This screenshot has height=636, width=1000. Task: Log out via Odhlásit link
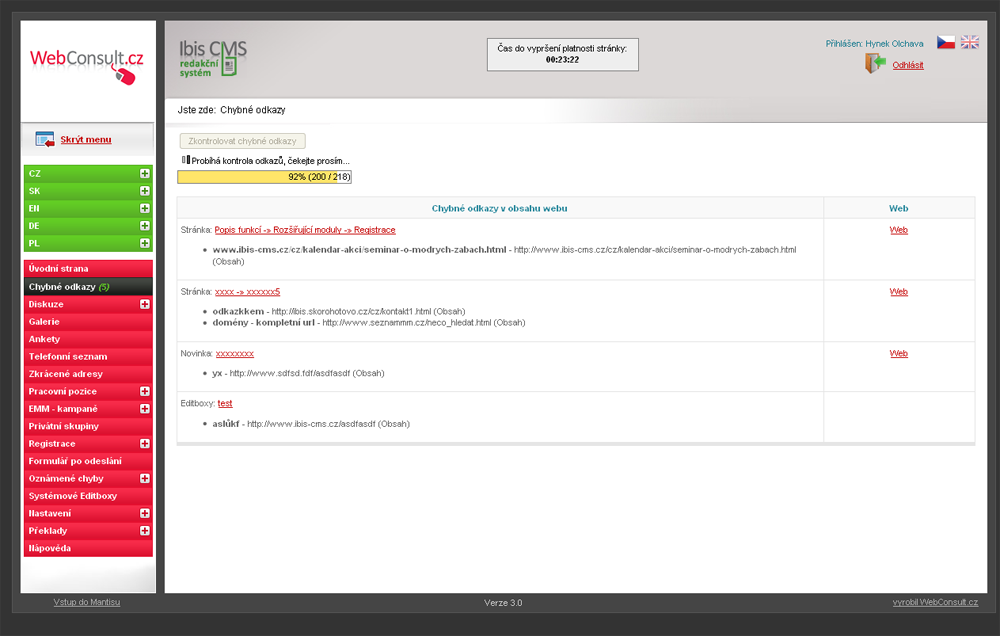[908, 65]
